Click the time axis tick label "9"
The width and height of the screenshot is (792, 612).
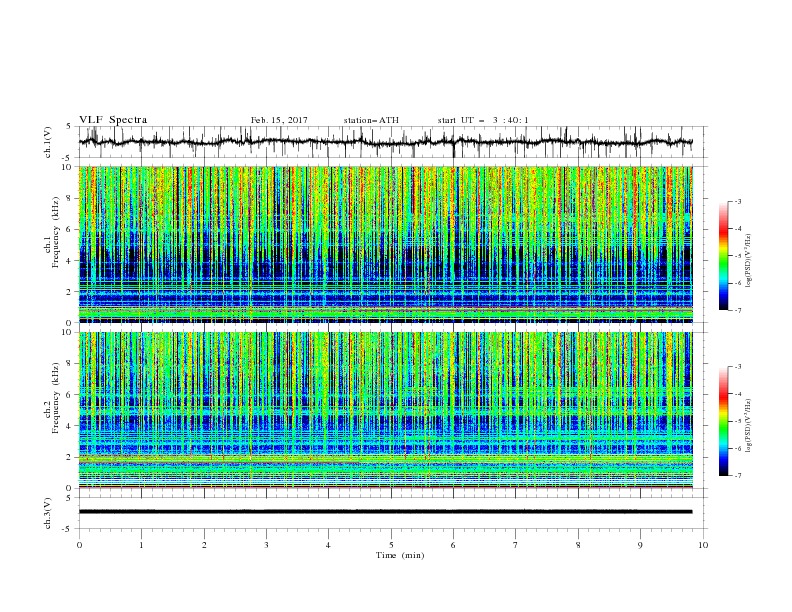tap(640, 545)
